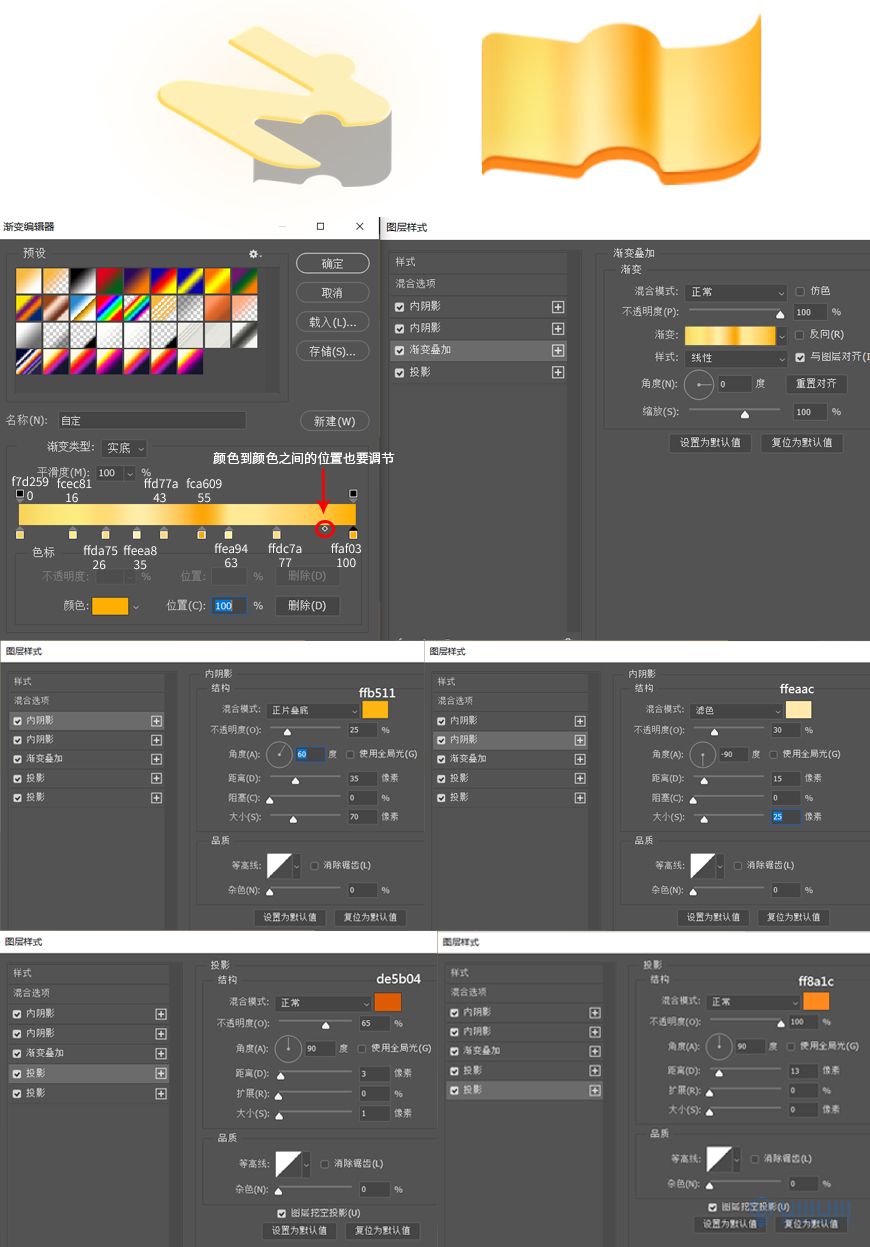Toggle the 反向(R) reverse checkbox

click(x=800, y=335)
